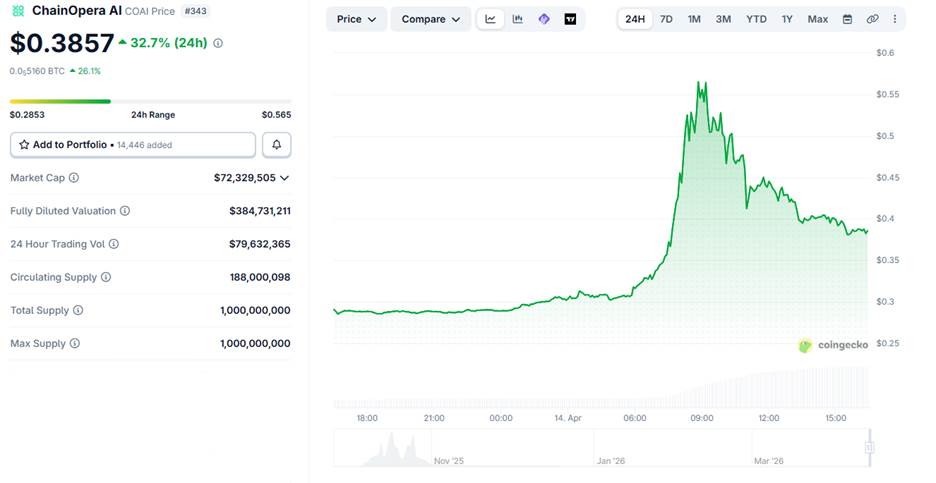The height and width of the screenshot is (483, 936).
Task: Click the price alert bell icon
Action: (277, 145)
